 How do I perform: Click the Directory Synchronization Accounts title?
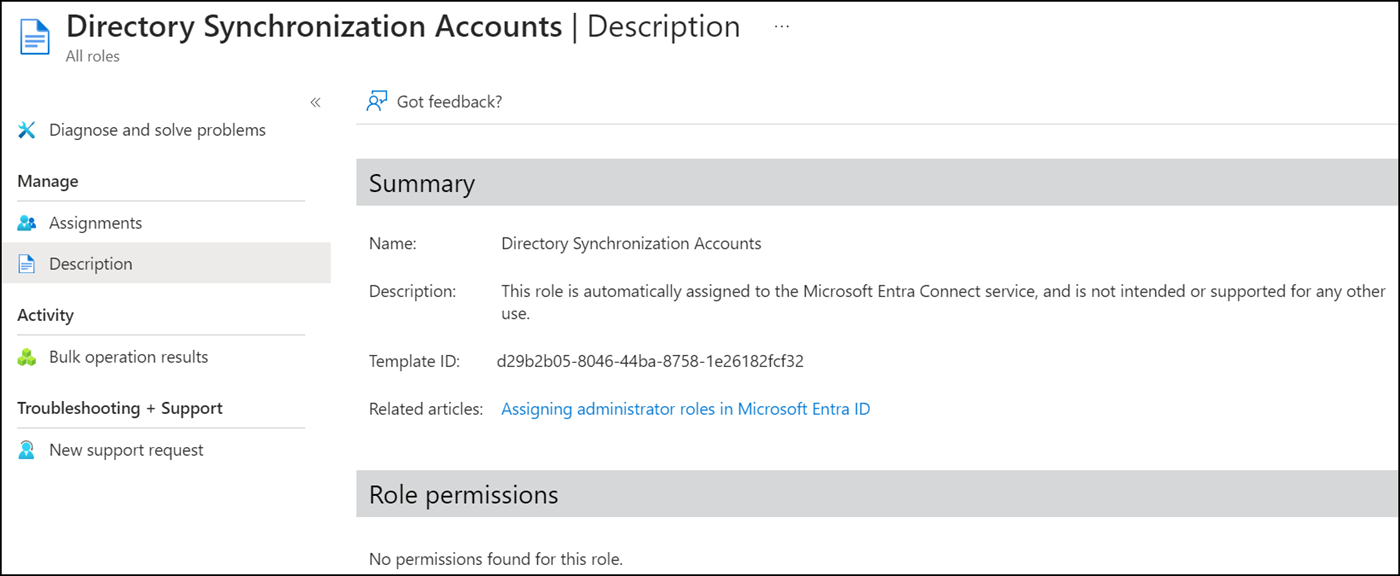coord(313,26)
